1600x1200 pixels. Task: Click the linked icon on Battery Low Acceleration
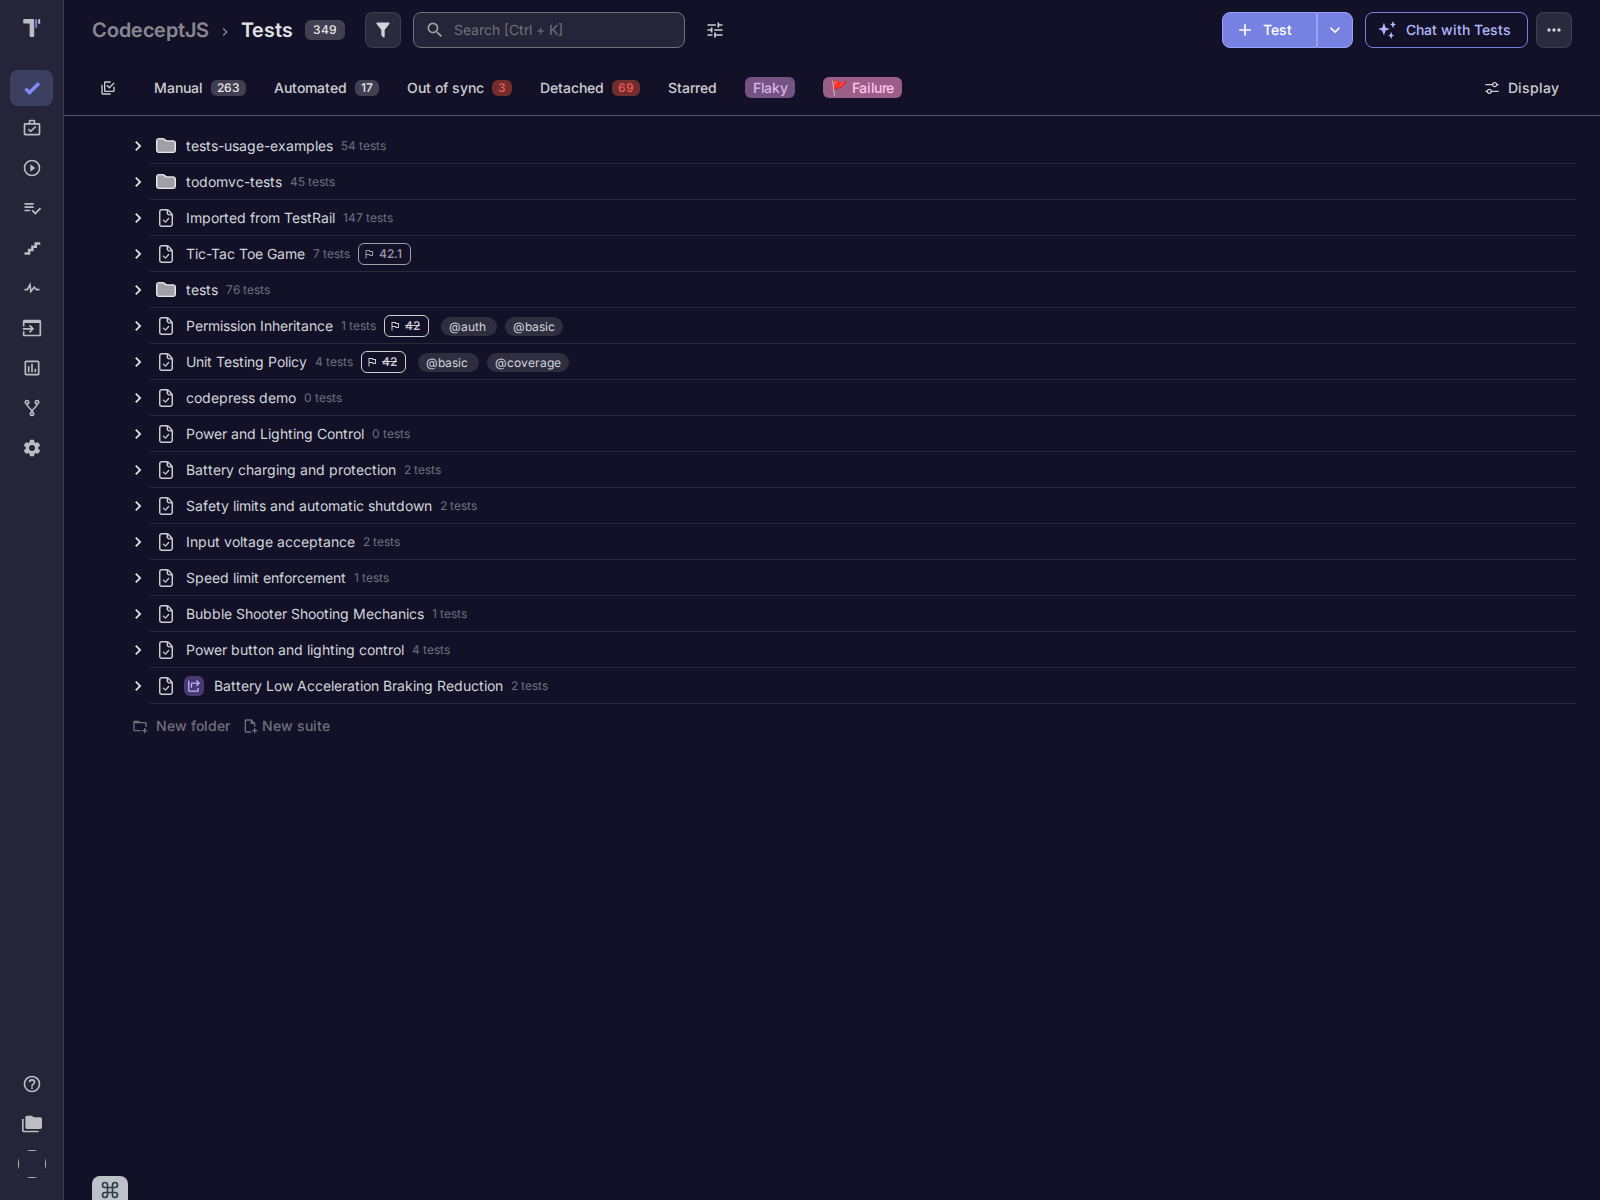tap(194, 686)
